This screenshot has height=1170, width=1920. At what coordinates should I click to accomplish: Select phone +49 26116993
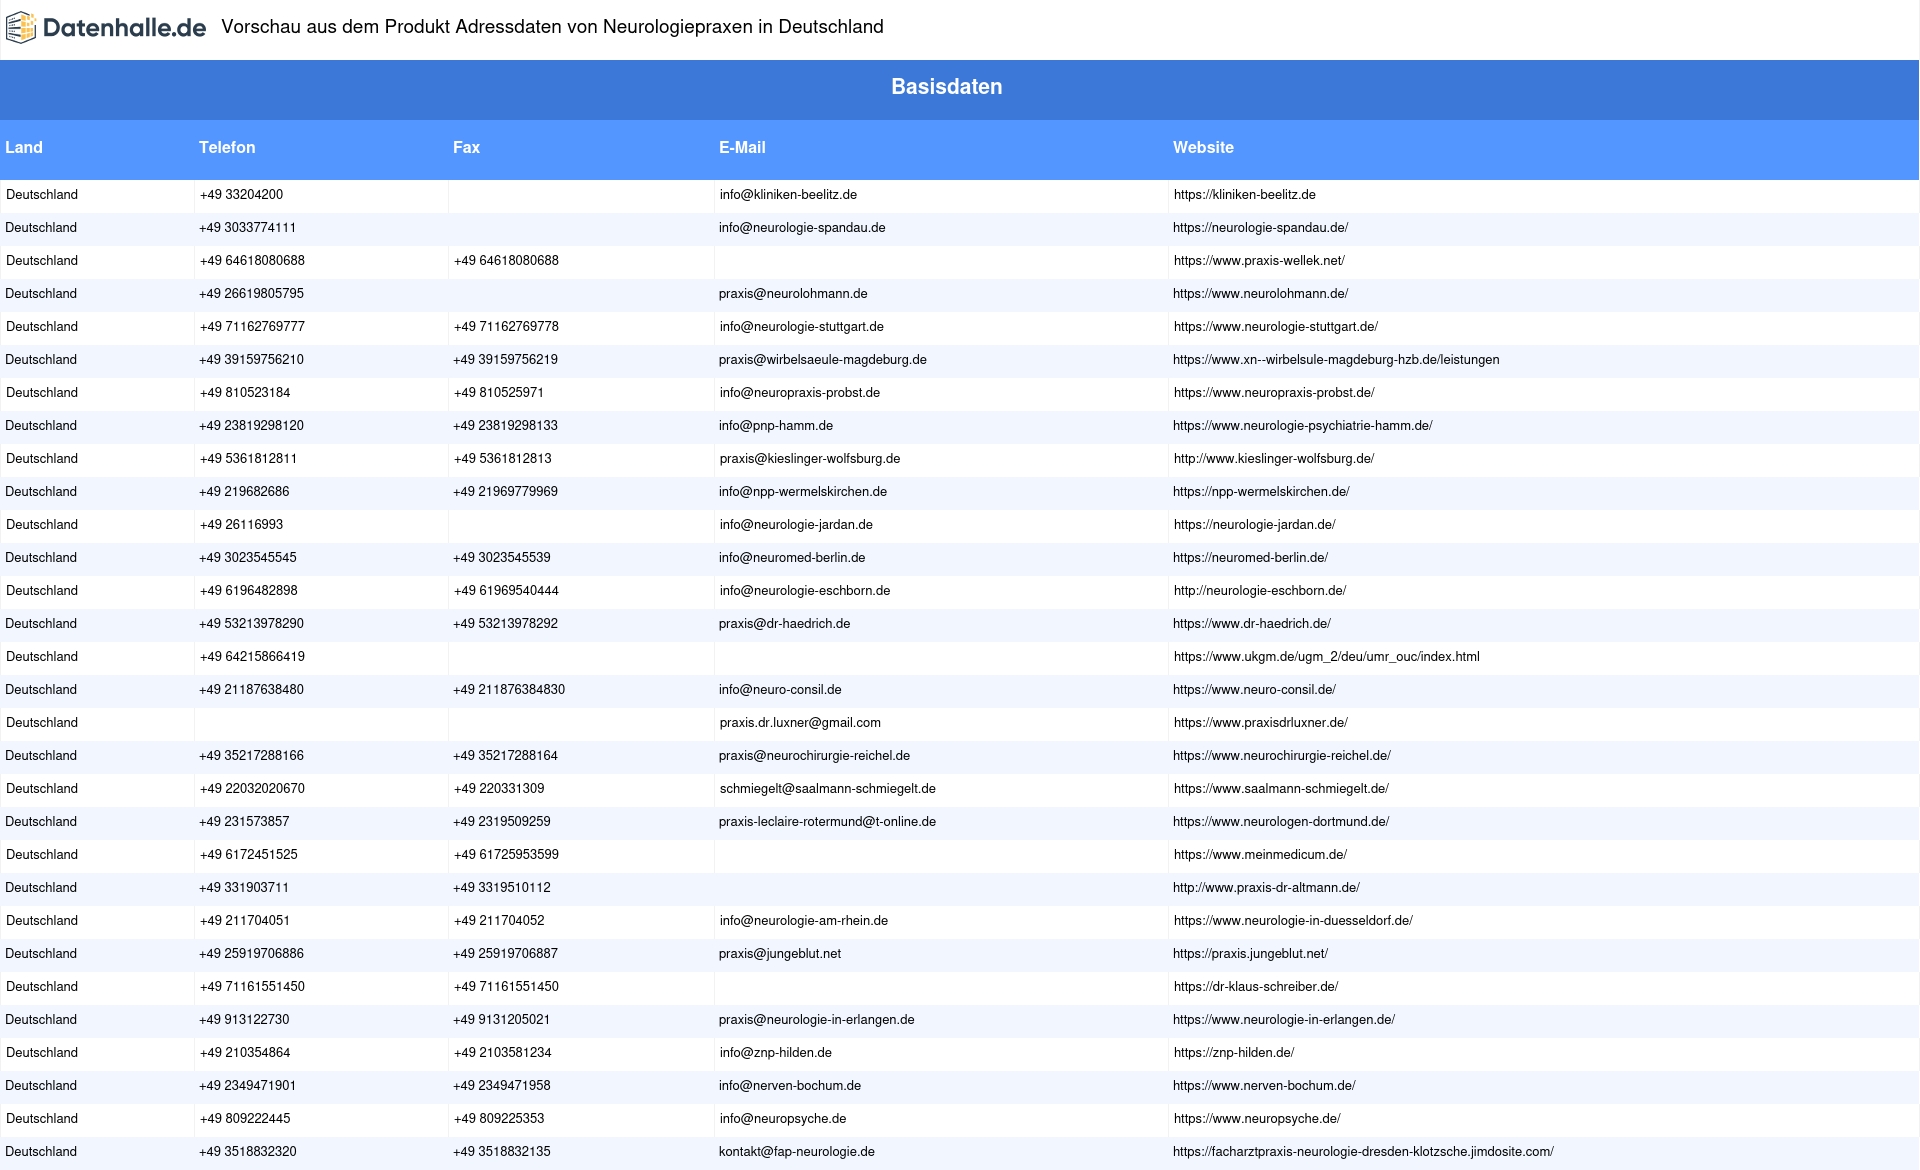tap(241, 525)
